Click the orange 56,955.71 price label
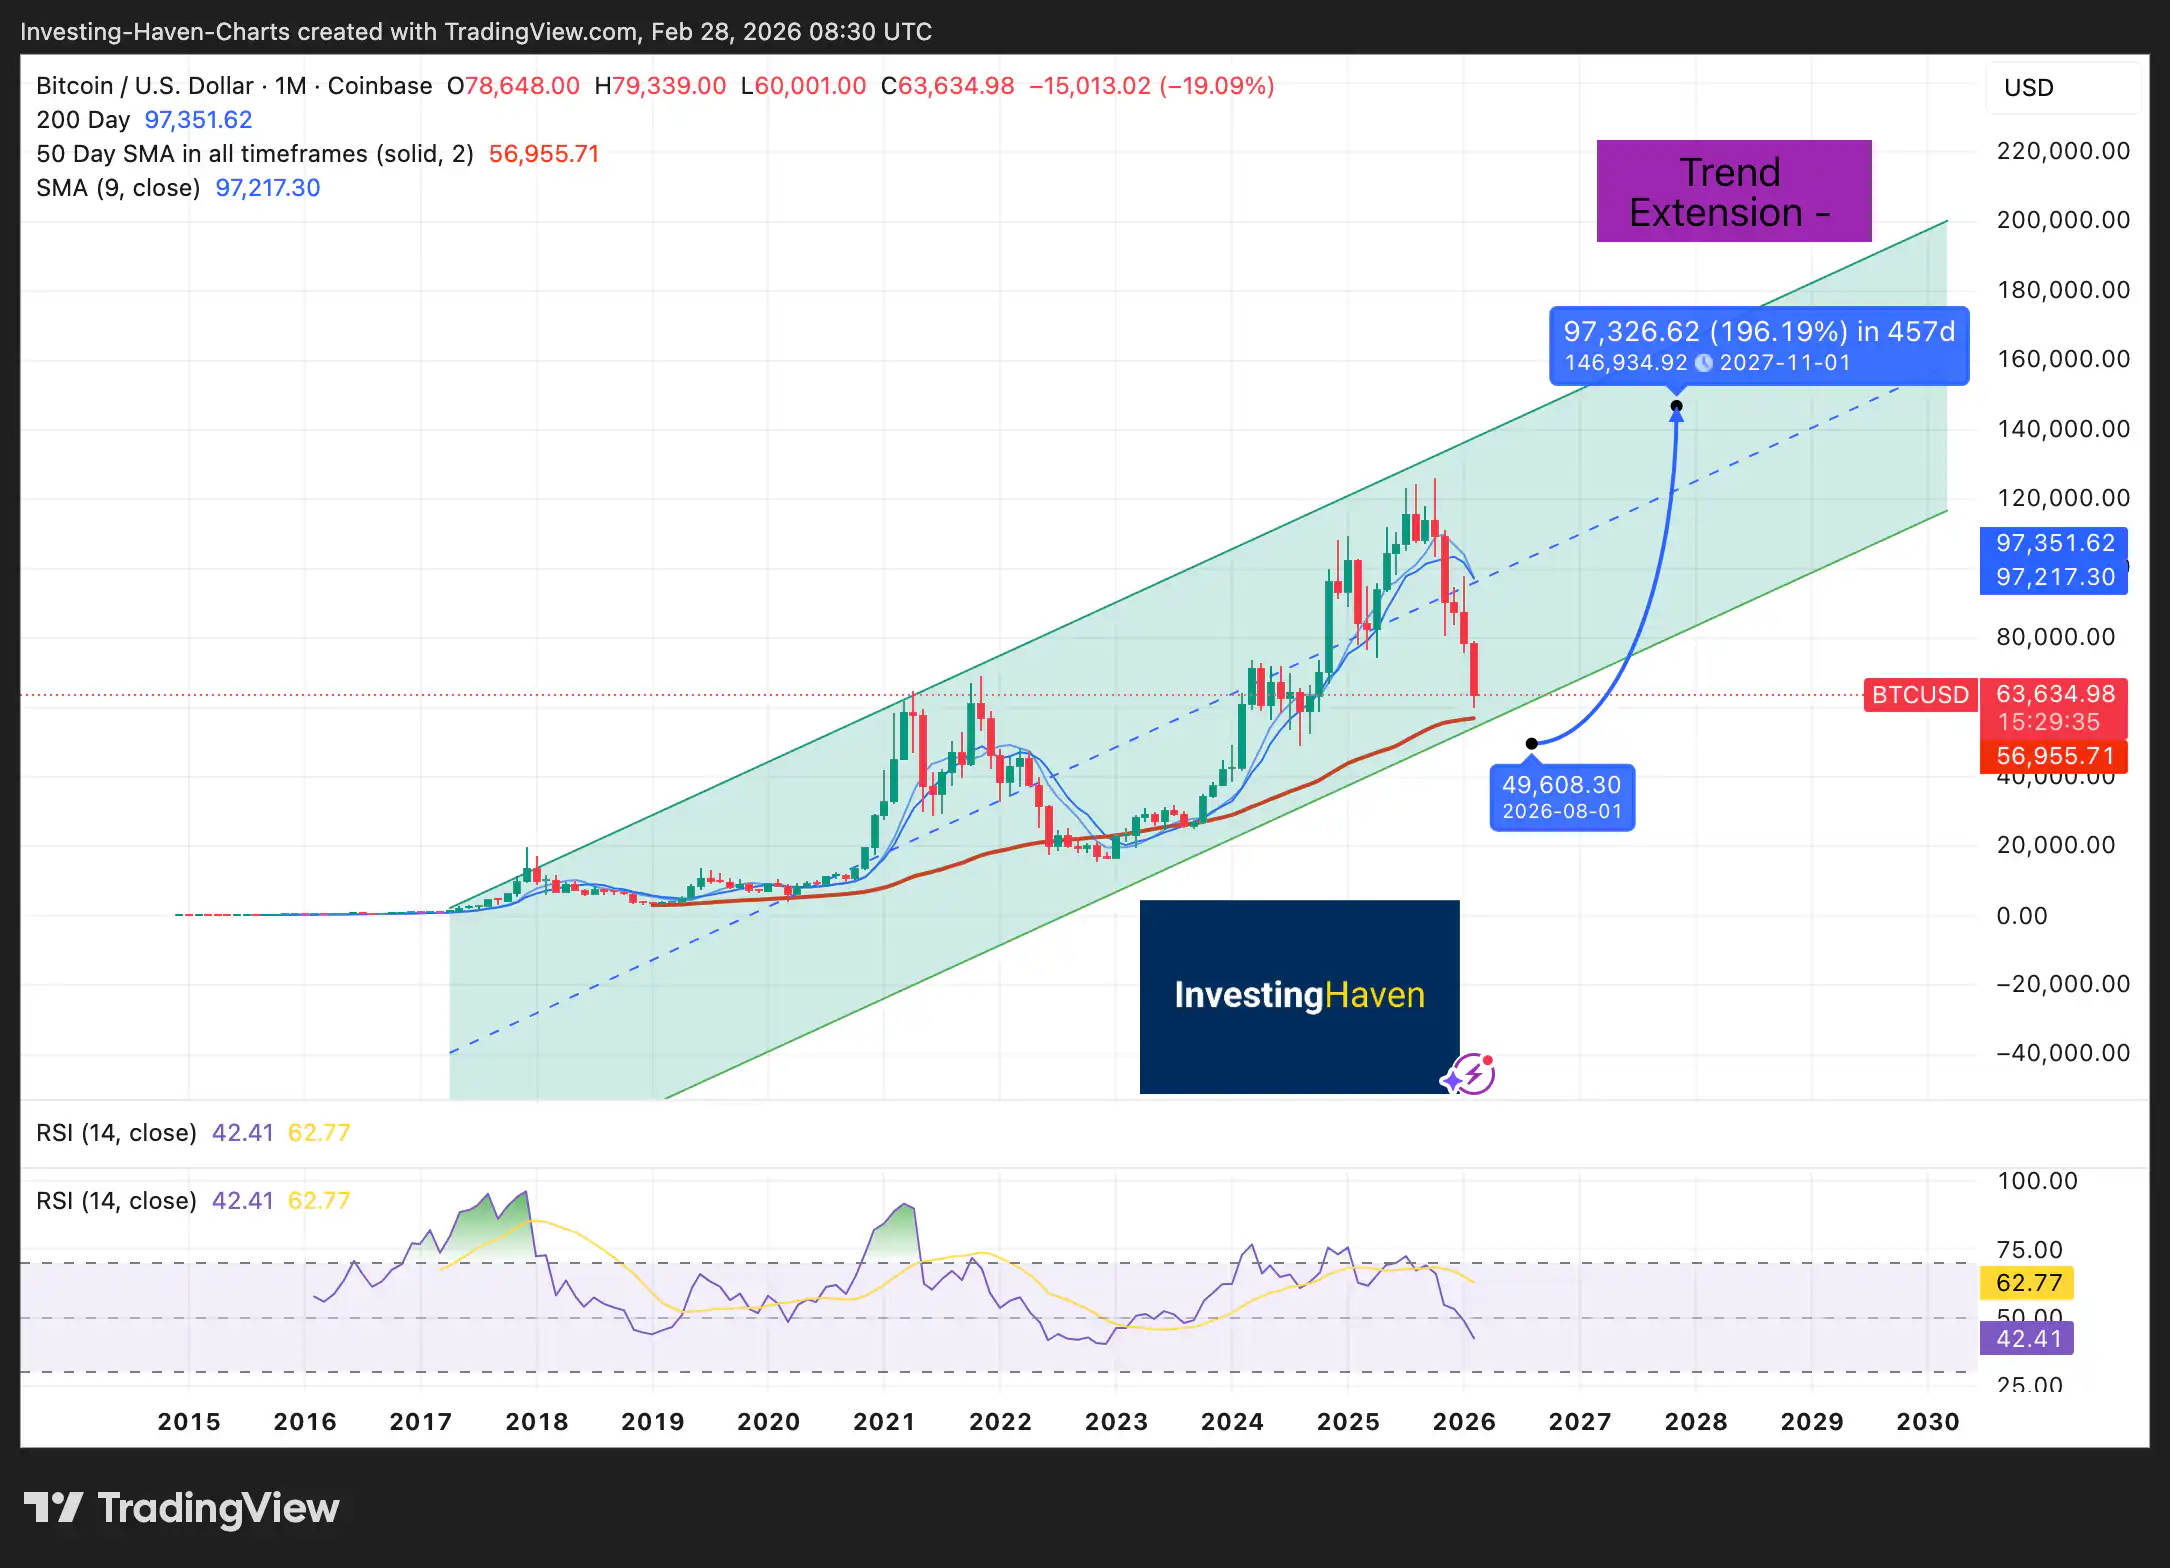The image size is (2170, 1568). (x=2054, y=756)
